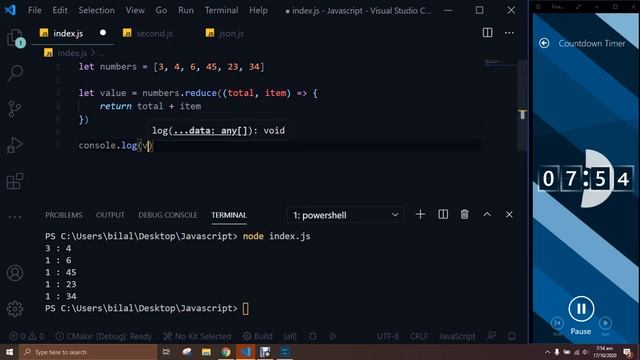Open notifications bell in status bar
Screen dimensions: 640x360
pos(511,336)
